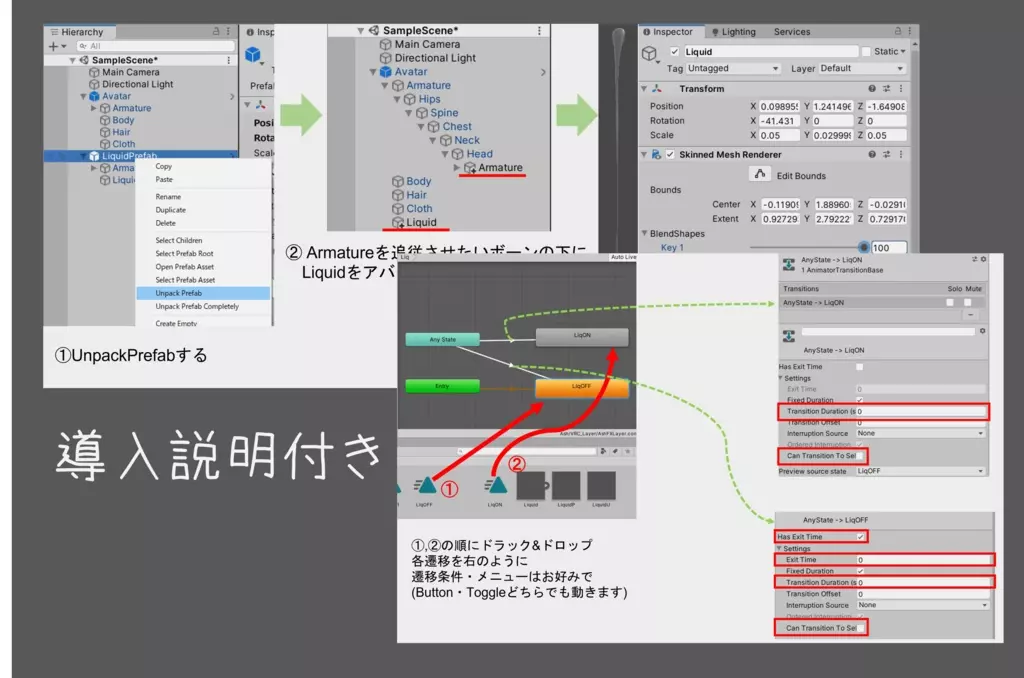Click the Skinned Mesh Renderer component icon
The height and width of the screenshot is (678, 1024).
click(x=656, y=154)
